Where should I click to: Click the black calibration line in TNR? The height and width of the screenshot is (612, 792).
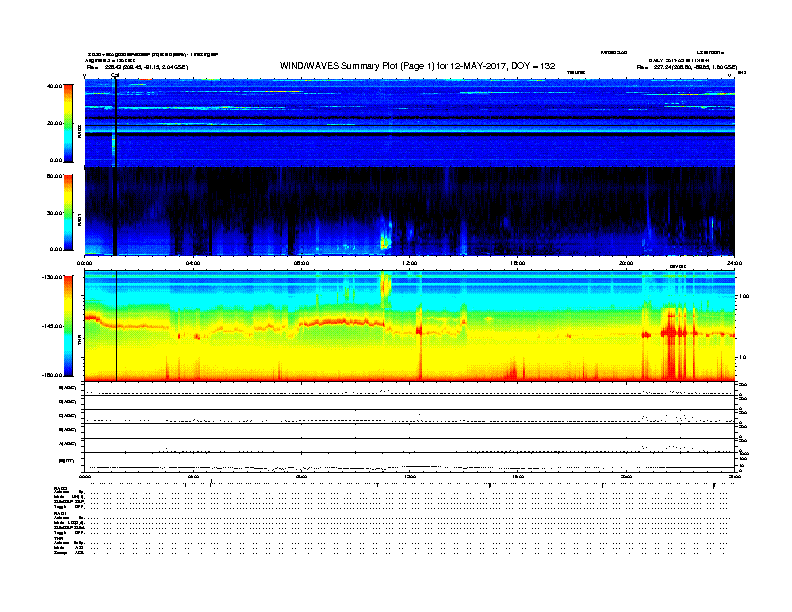click(117, 326)
